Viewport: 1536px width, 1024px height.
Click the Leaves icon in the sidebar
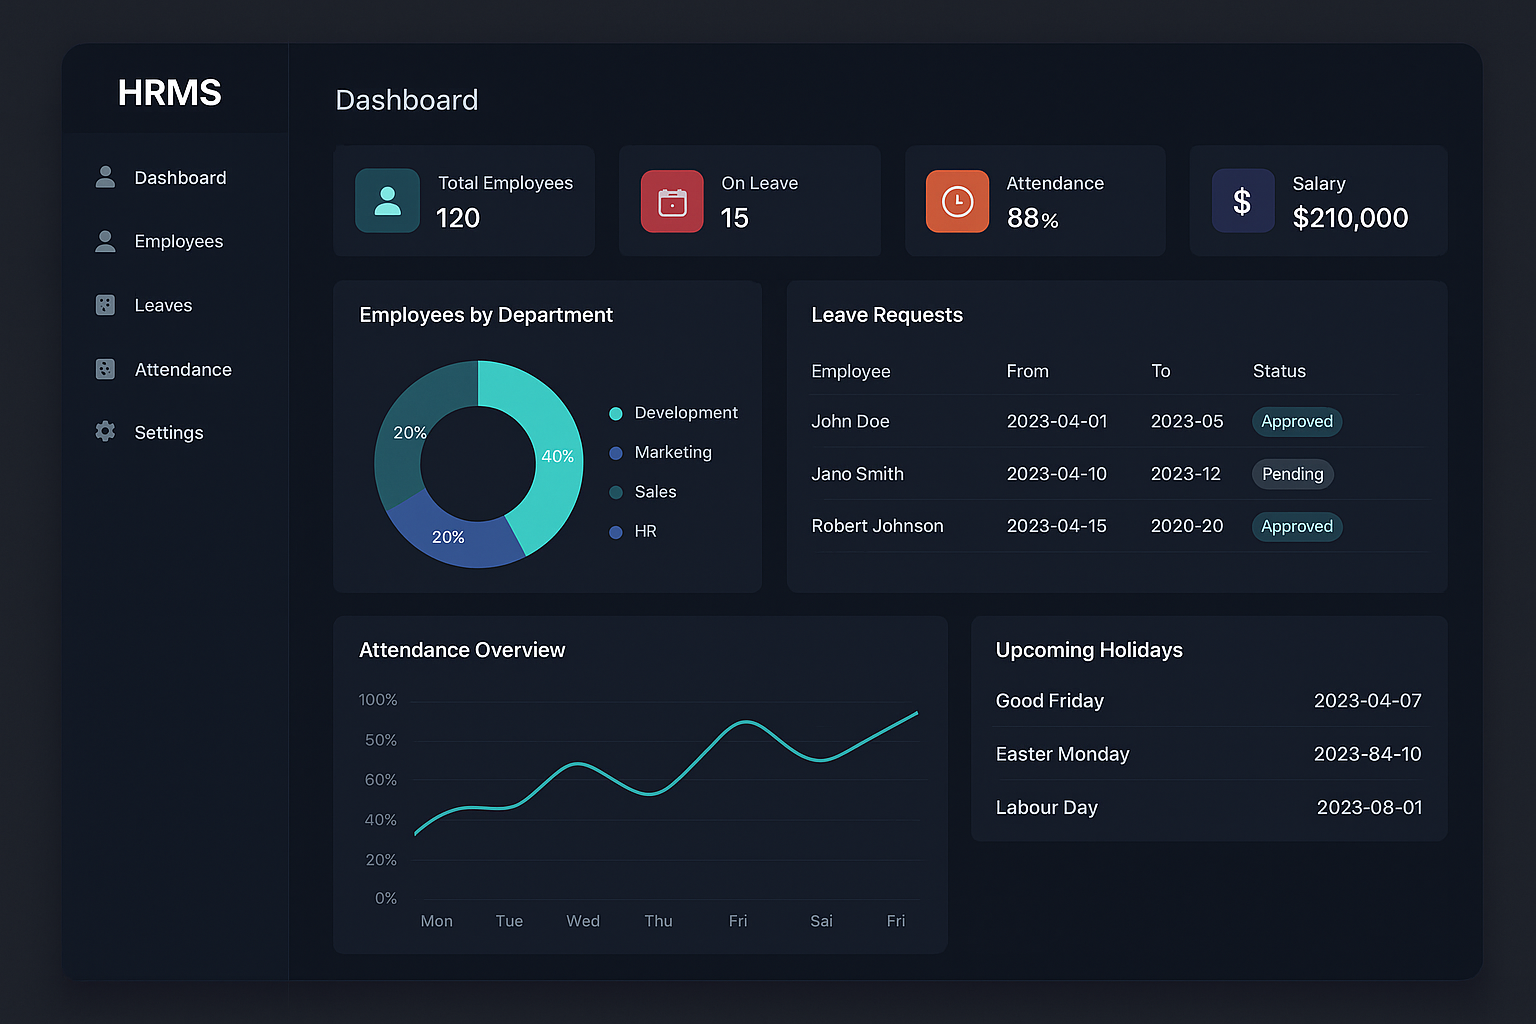(x=105, y=305)
